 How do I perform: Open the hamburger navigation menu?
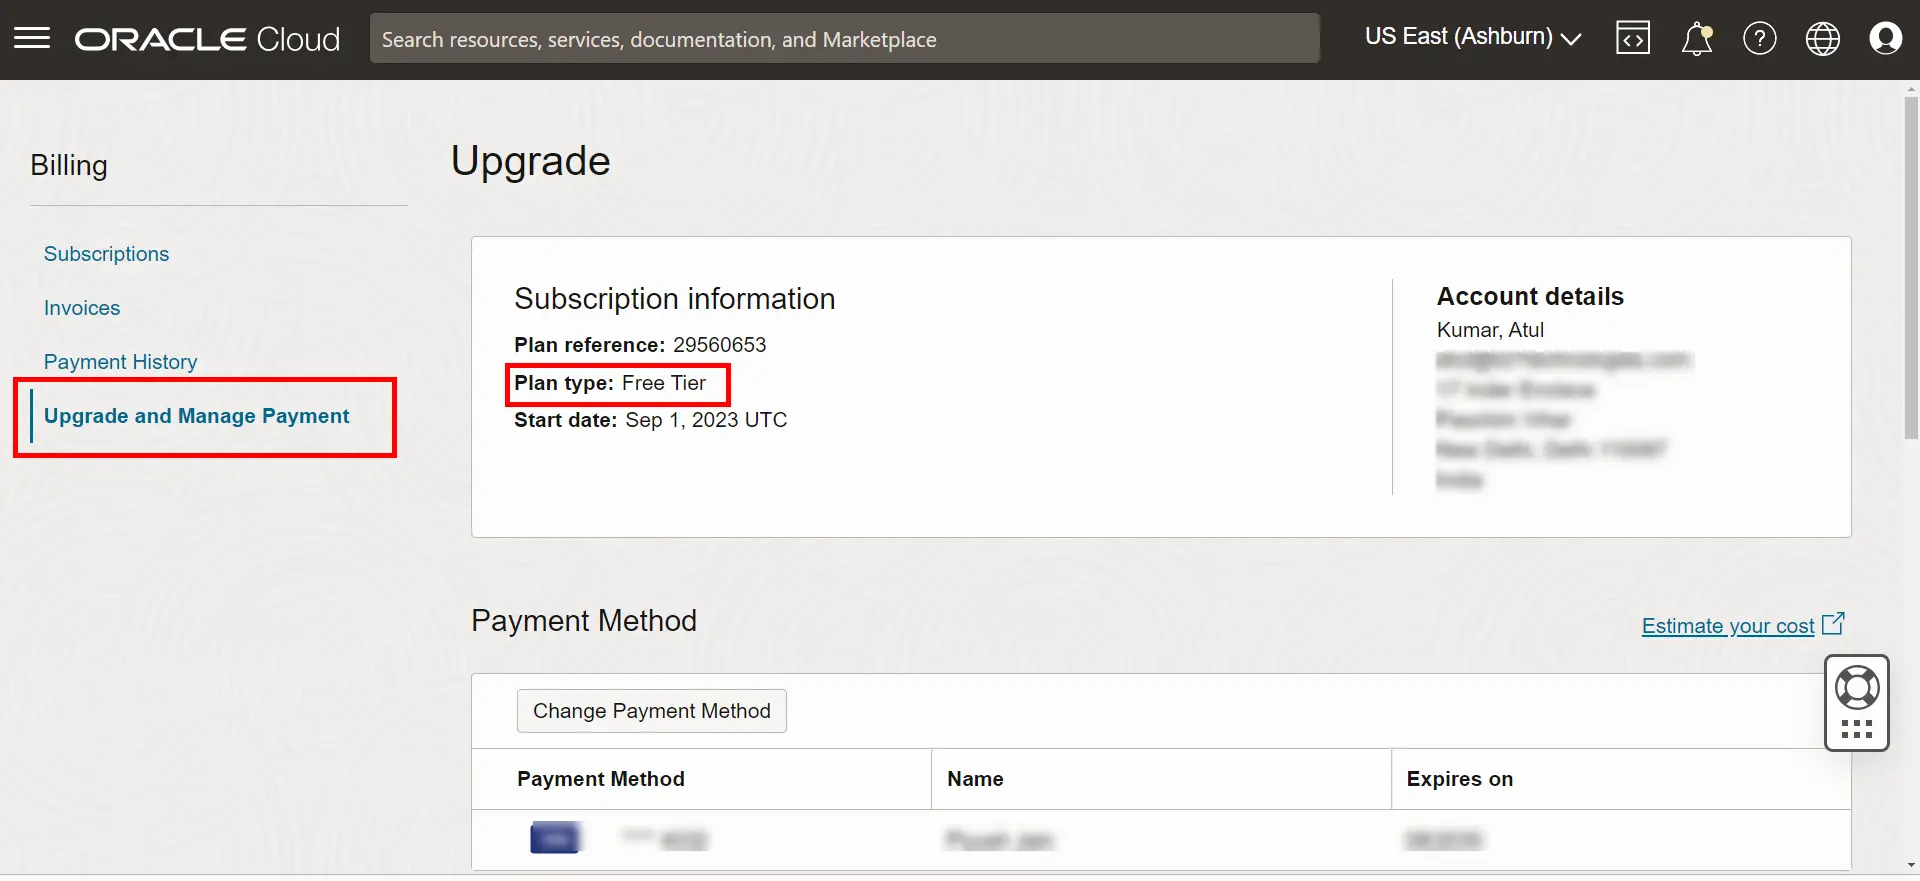point(32,39)
